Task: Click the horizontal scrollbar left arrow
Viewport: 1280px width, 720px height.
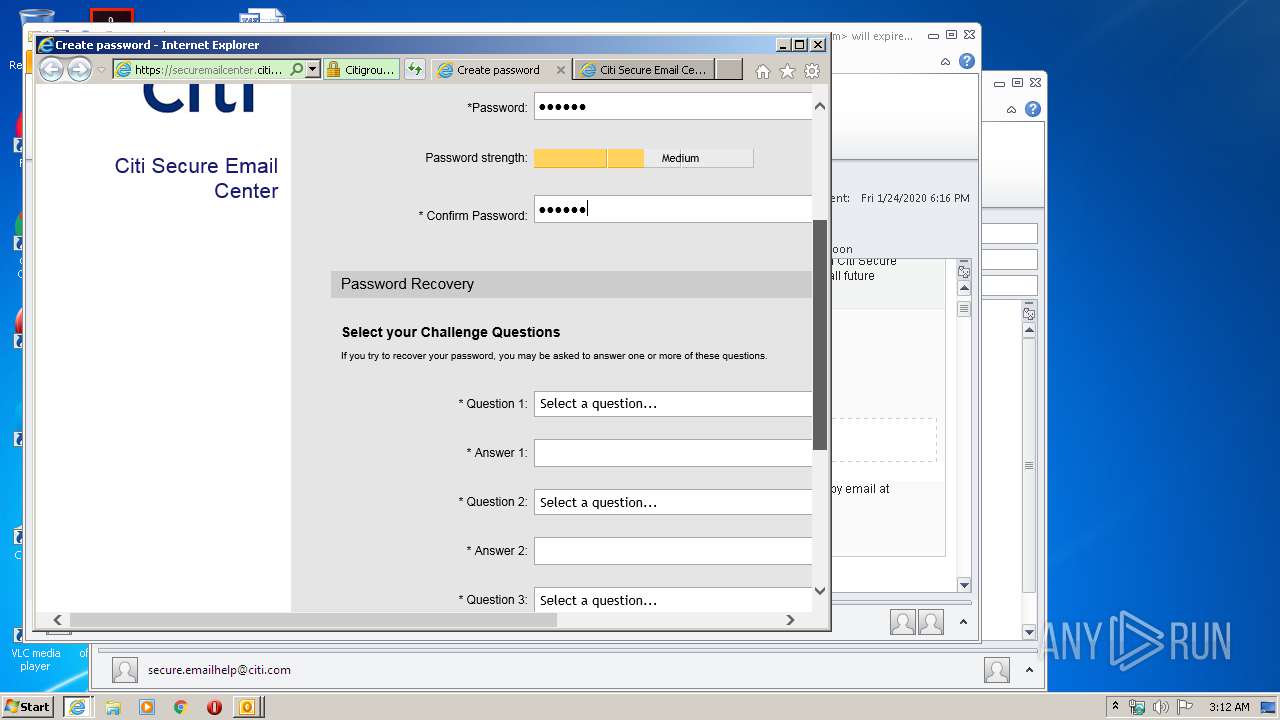Action: coord(57,620)
